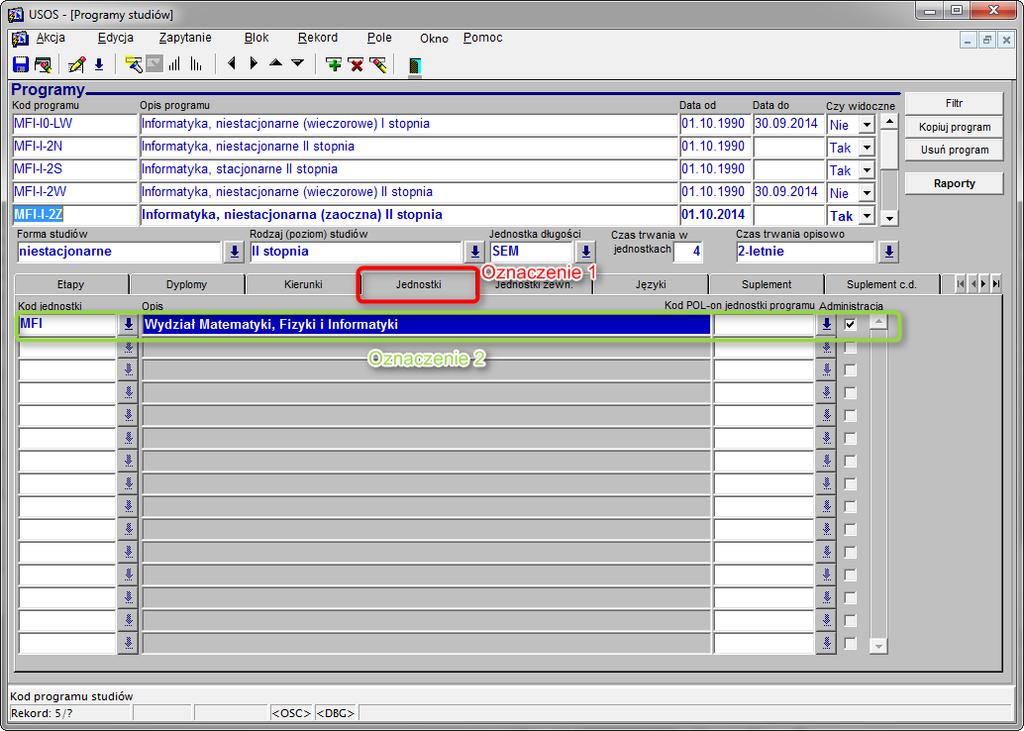
Task: Select program code MFI-I-2S
Action: [x=74, y=170]
